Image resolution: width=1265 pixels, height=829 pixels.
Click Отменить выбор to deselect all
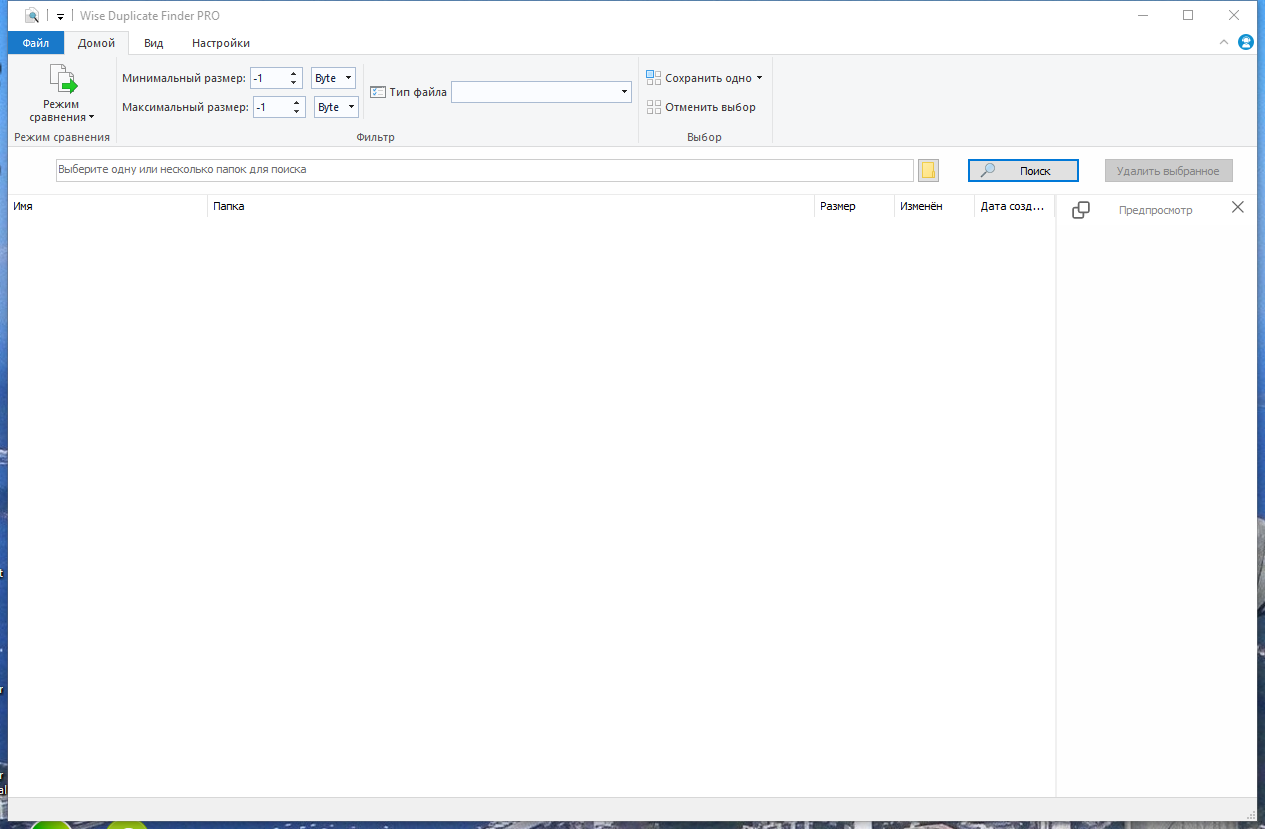click(701, 107)
